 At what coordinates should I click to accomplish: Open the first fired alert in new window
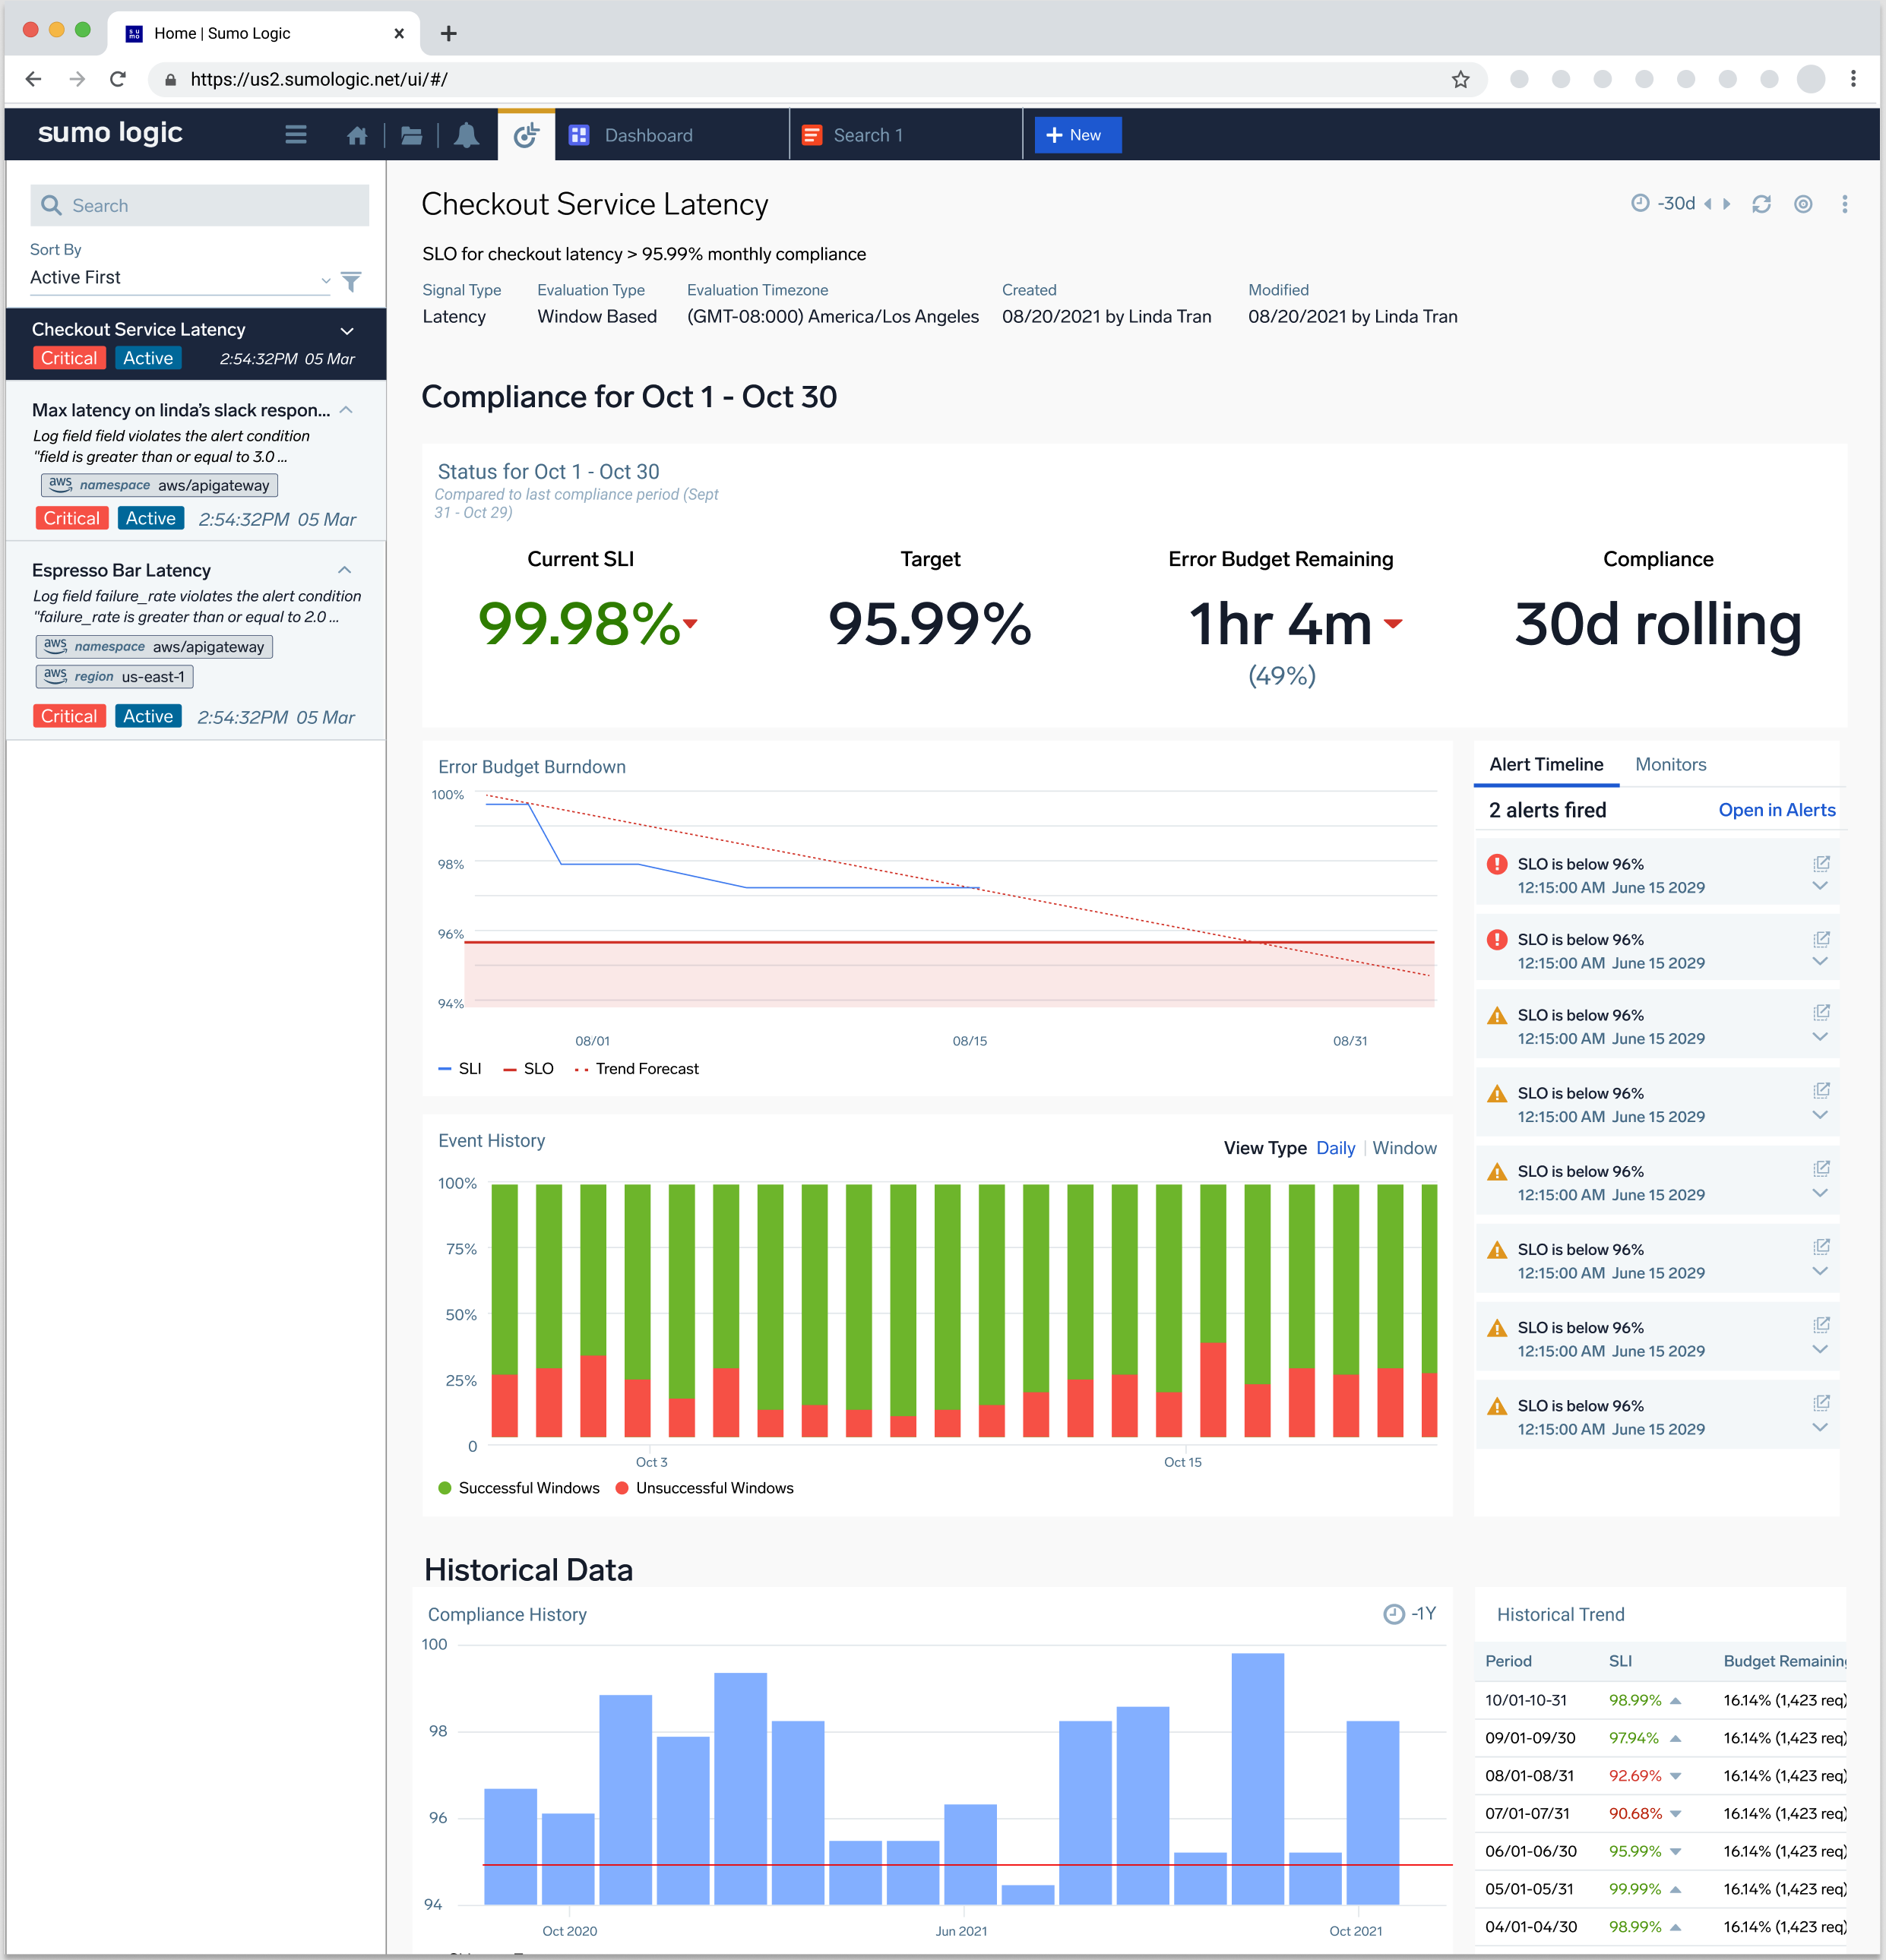(1822, 863)
